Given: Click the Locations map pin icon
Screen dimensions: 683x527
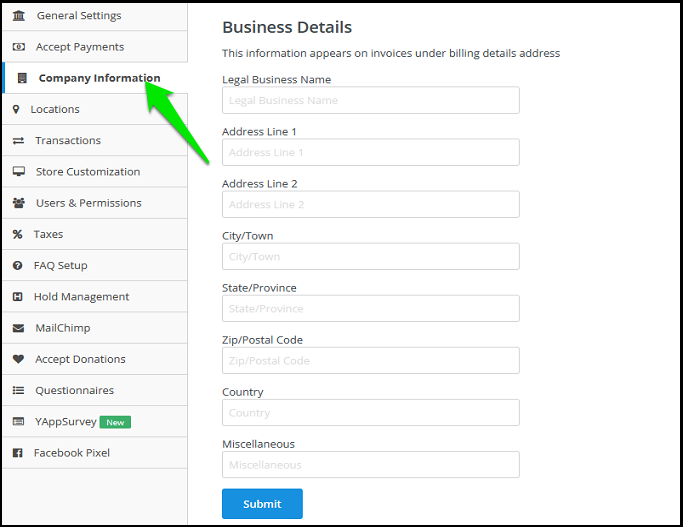Looking at the screenshot, I should pos(16,109).
